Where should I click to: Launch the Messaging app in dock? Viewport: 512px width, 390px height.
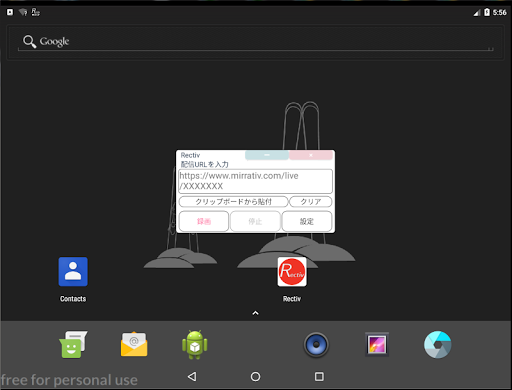[73, 344]
